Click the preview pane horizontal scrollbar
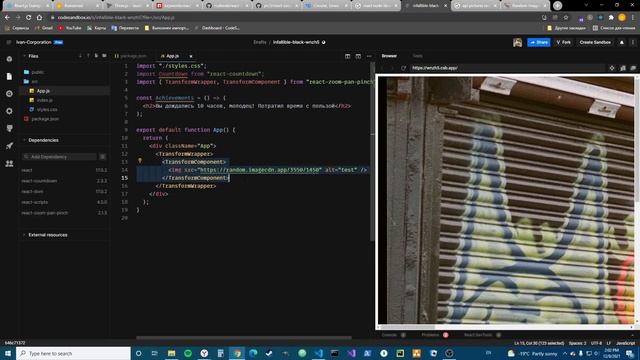Image resolution: width=640 pixels, height=360 pixels. [x=408, y=327]
